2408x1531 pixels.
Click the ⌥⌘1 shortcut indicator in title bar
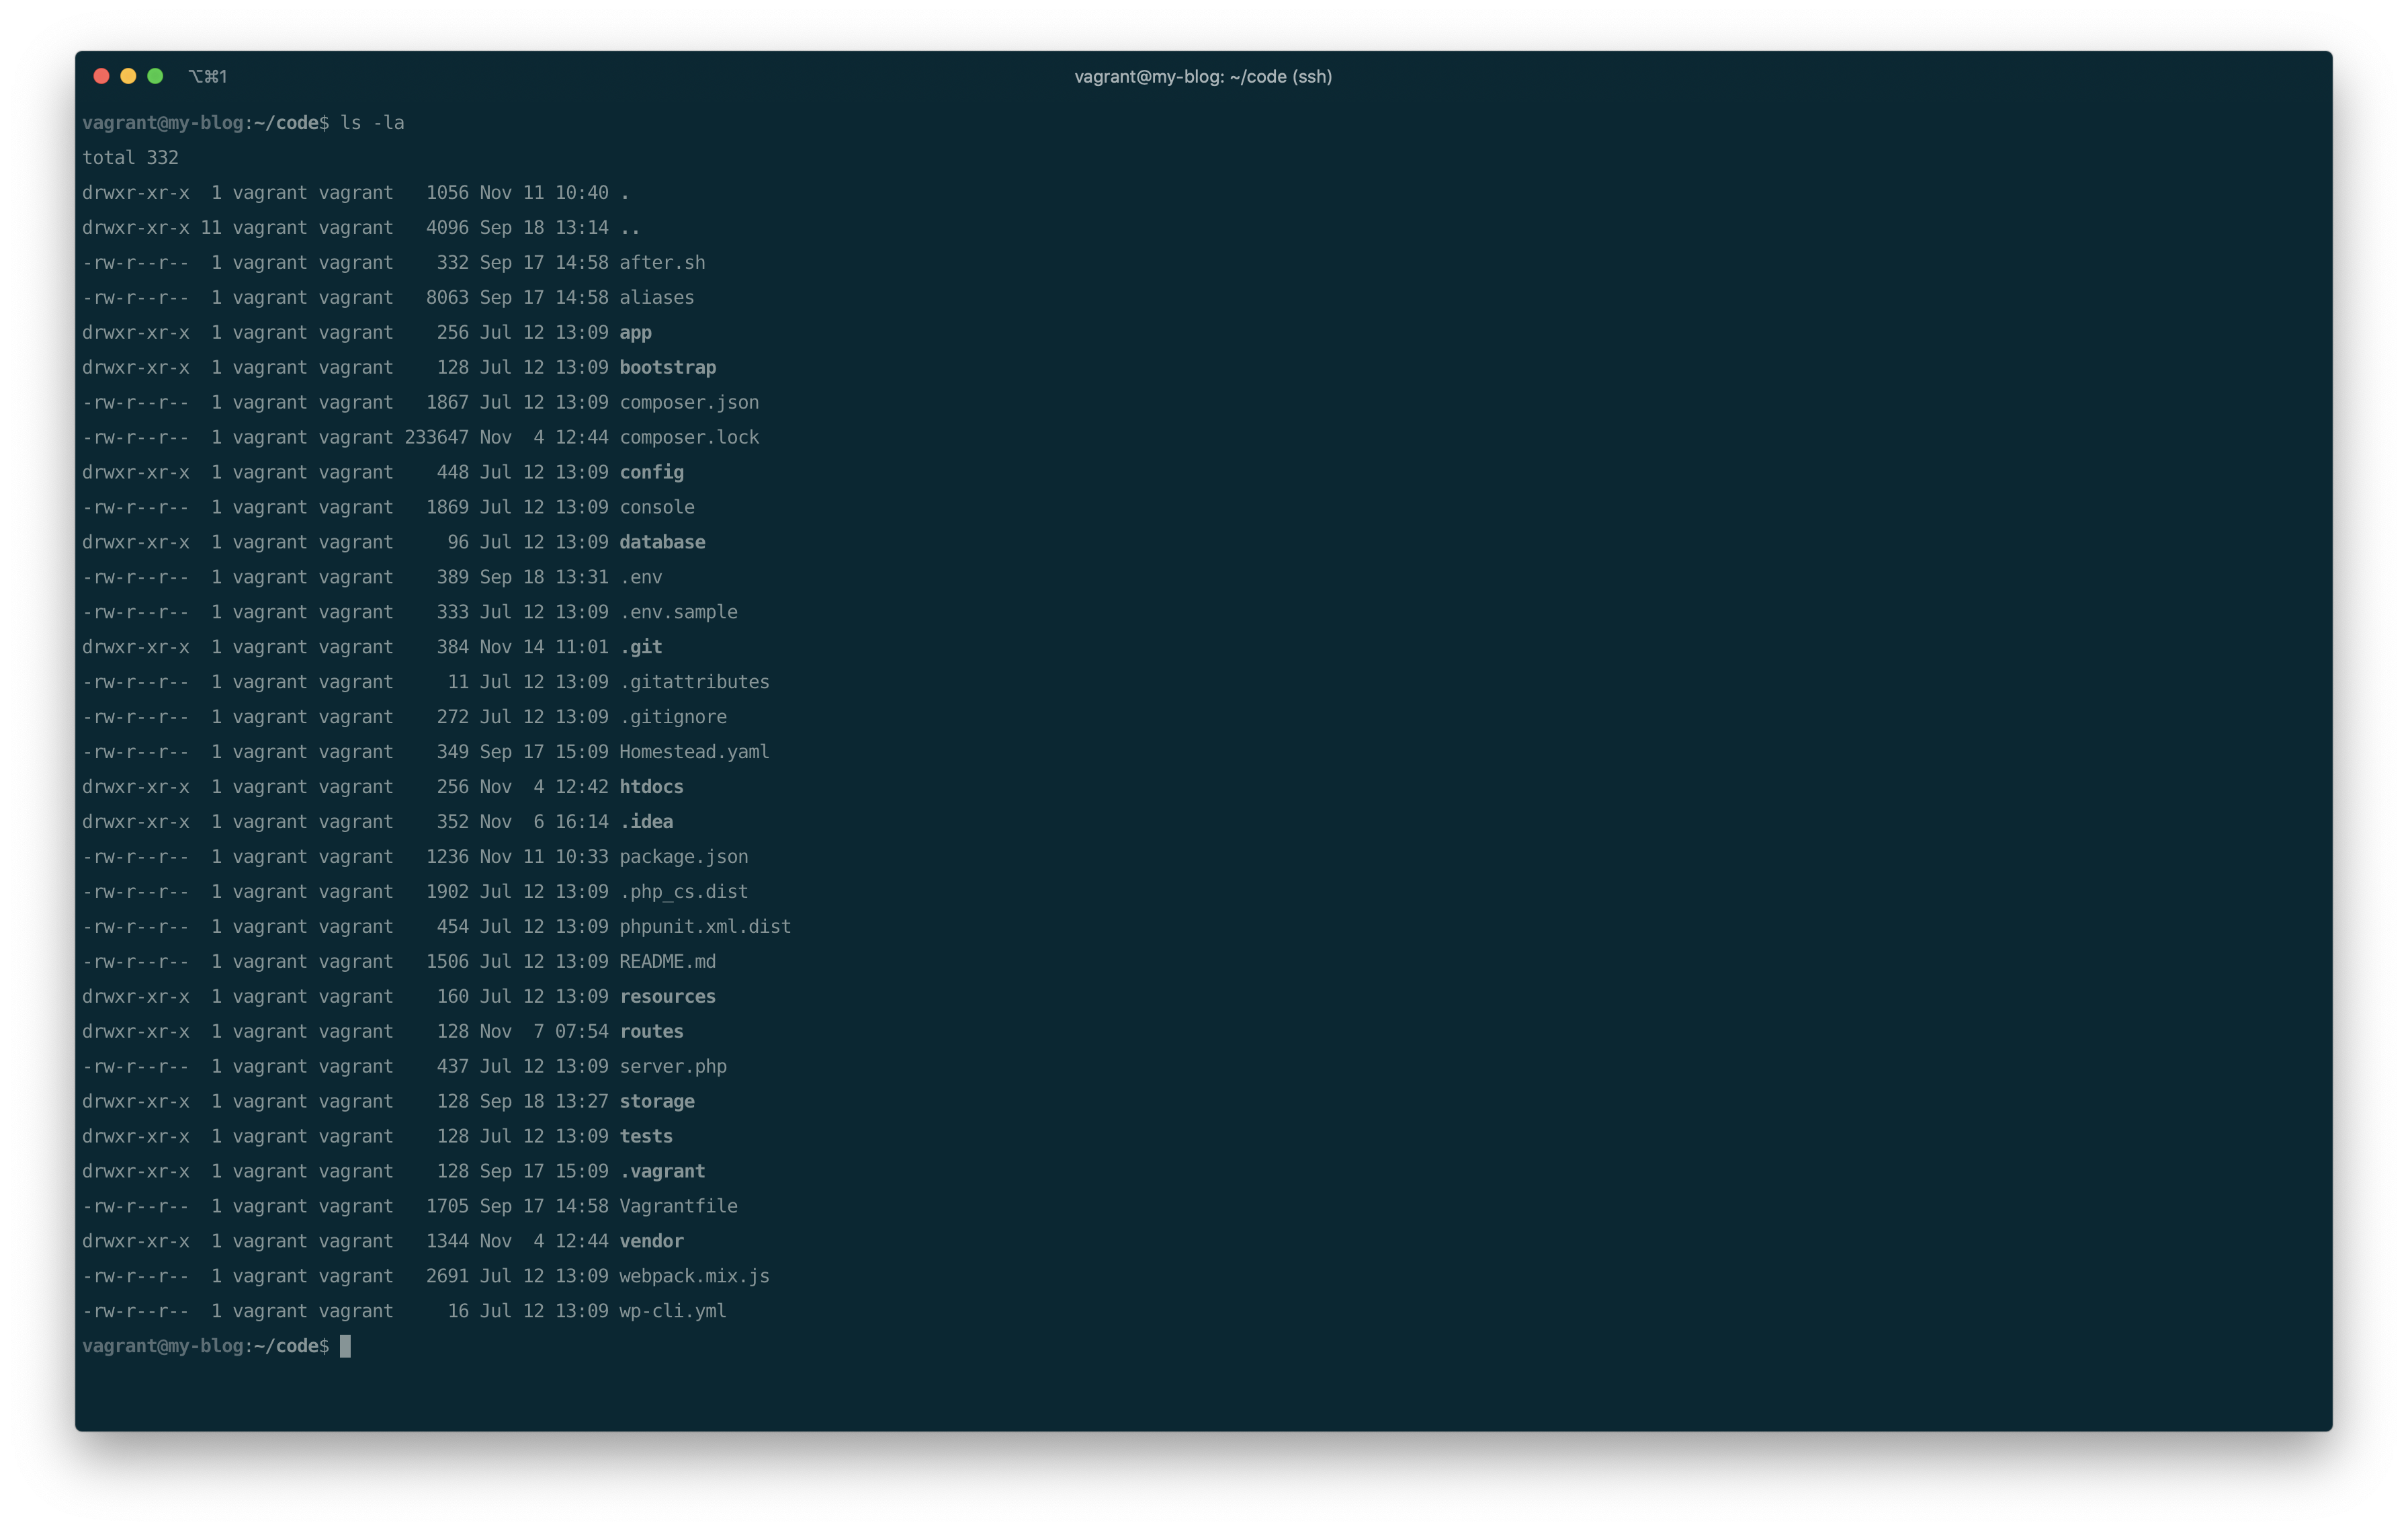[208, 77]
